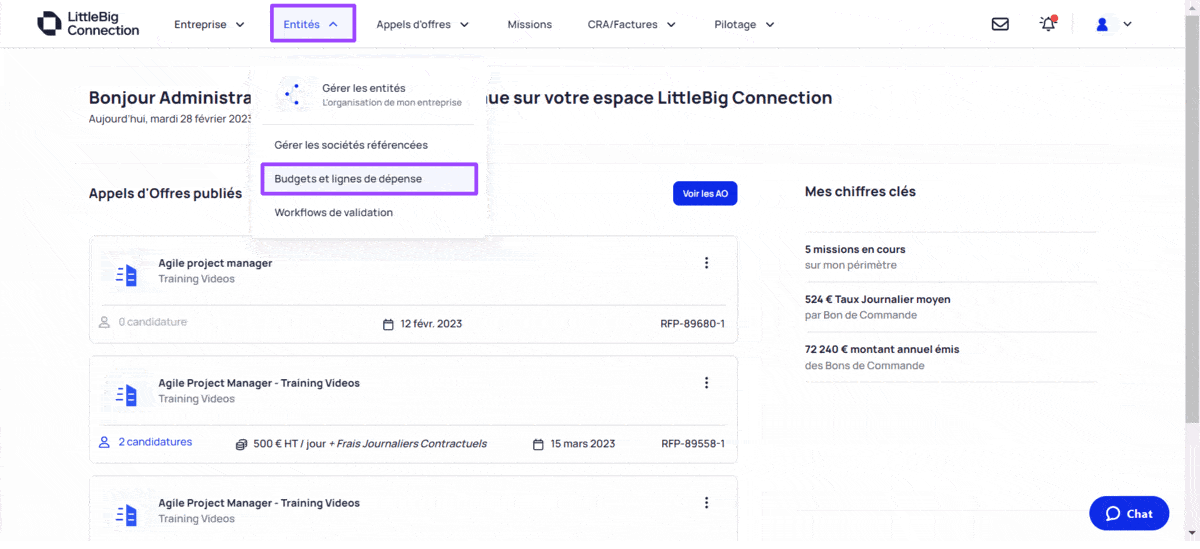Click the Mes chiffres clés heading
This screenshot has height=549, width=1200.
coord(860,191)
